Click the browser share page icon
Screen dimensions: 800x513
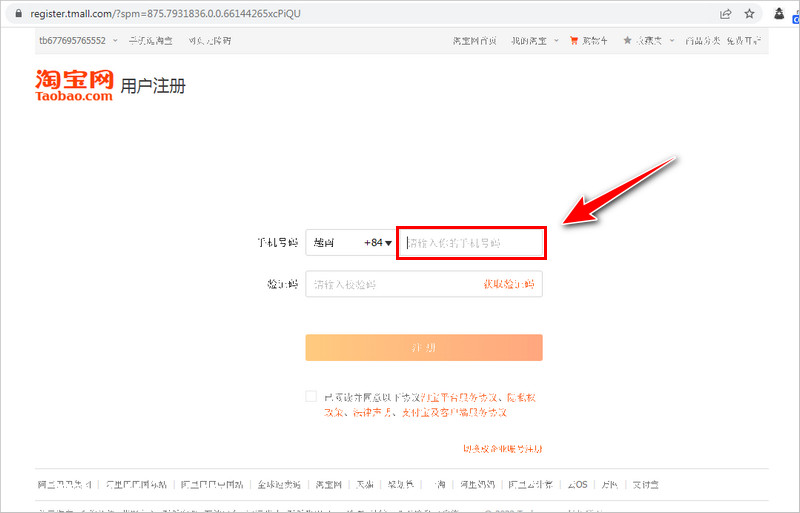tap(725, 14)
